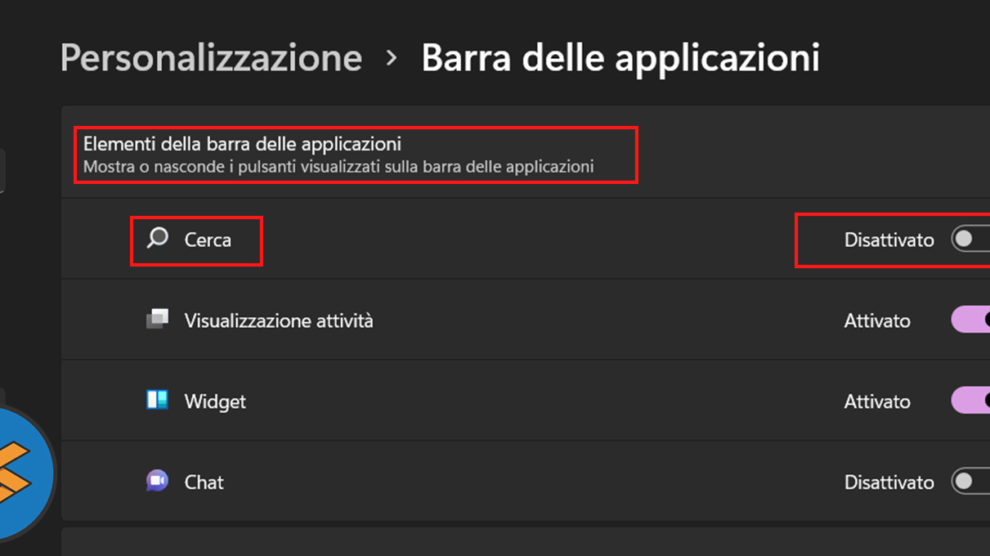990x556 pixels.
Task: Click the Widget row label
Action: (215, 401)
